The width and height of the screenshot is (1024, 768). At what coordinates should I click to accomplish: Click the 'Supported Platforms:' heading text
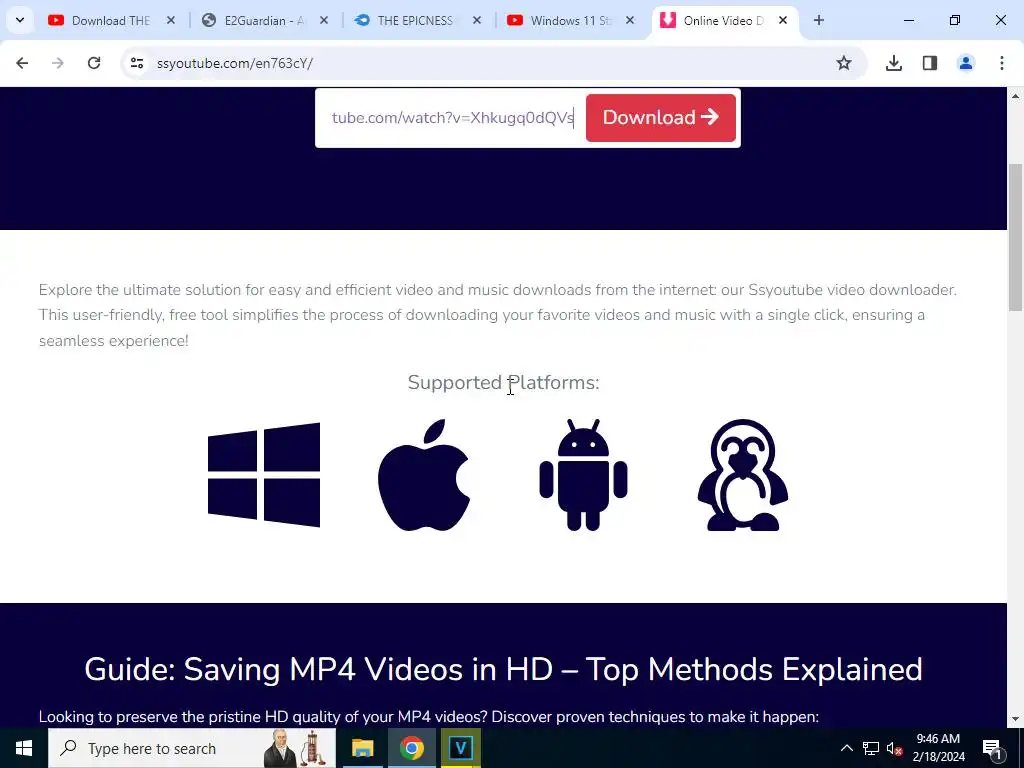(504, 382)
